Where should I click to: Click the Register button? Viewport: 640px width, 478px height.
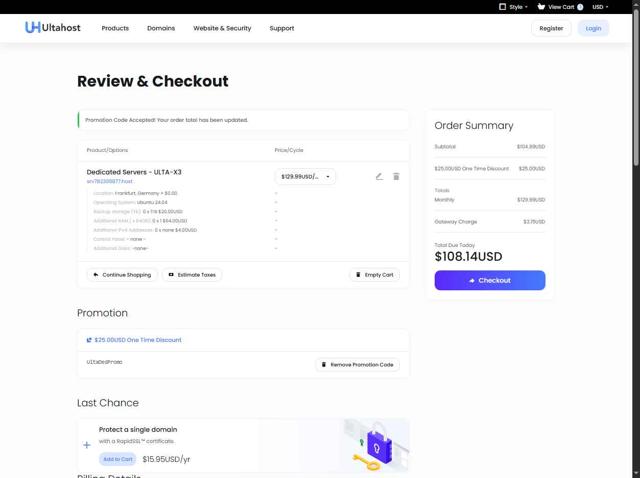click(x=551, y=28)
